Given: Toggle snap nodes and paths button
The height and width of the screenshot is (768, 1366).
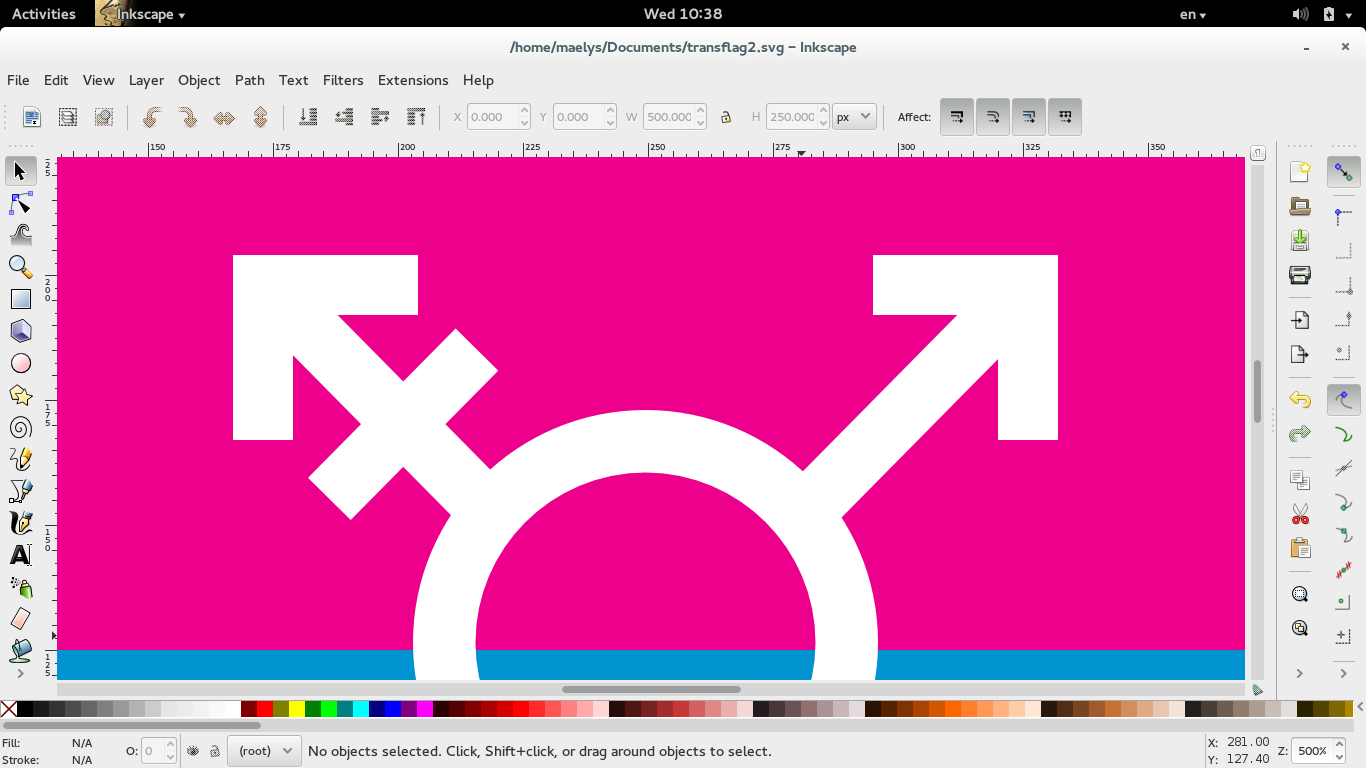Looking at the screenshot, I should 1343,400.
